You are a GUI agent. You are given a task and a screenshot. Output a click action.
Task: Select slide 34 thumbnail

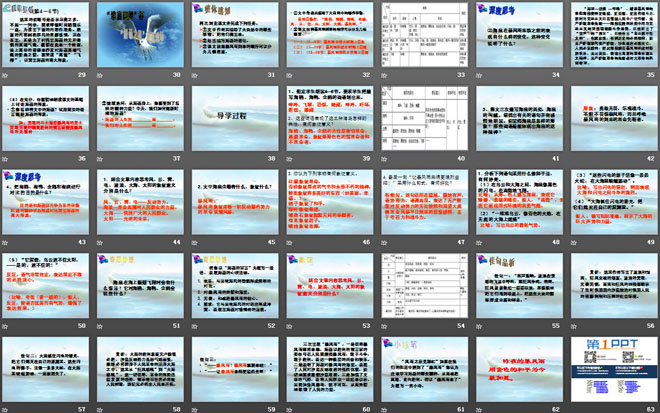[x=519, y=35]
